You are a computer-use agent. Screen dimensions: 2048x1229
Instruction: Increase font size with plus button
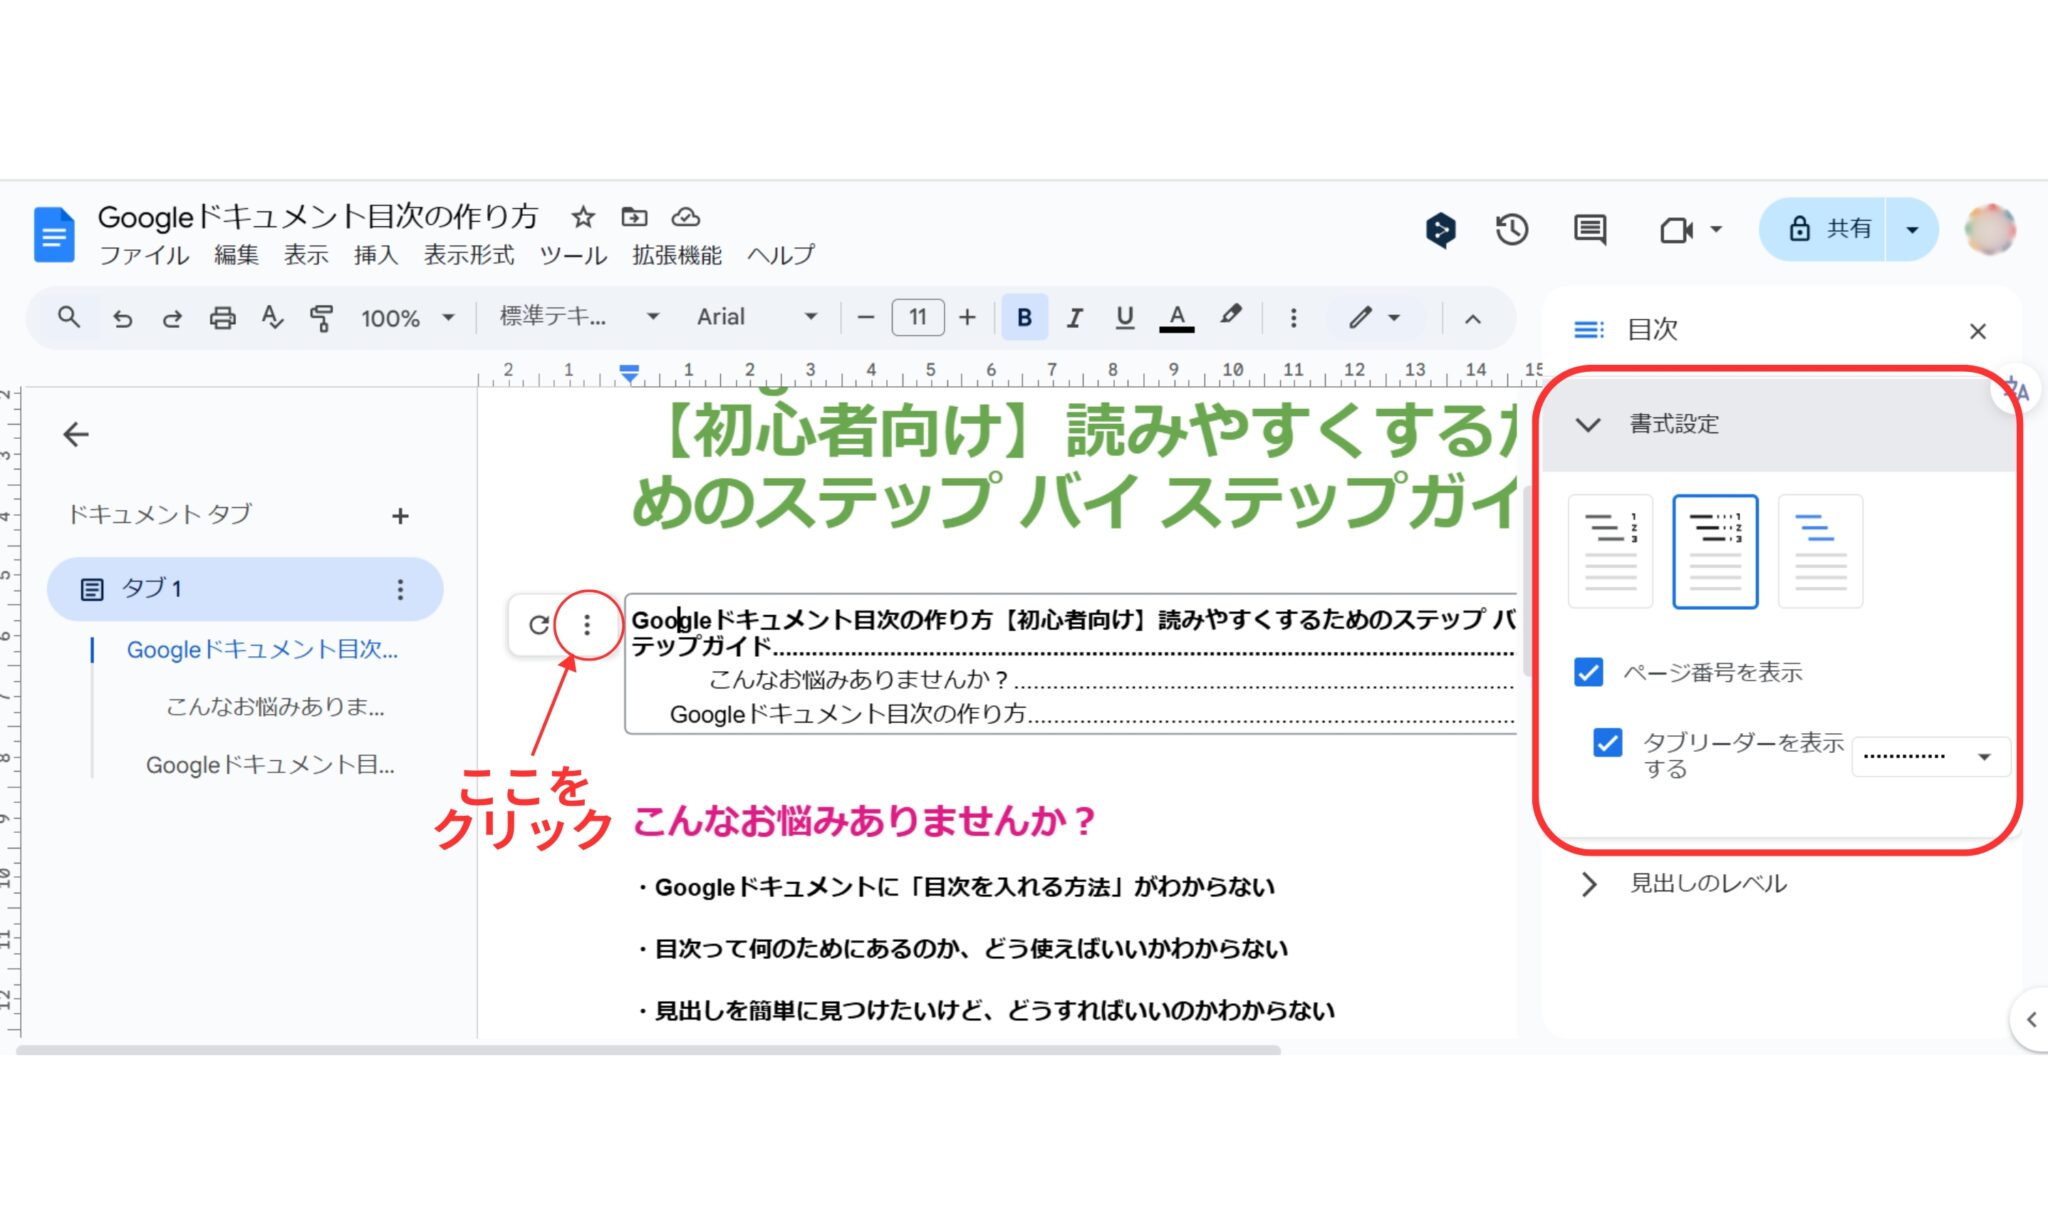pyautogui.click(x=967, y=318)
